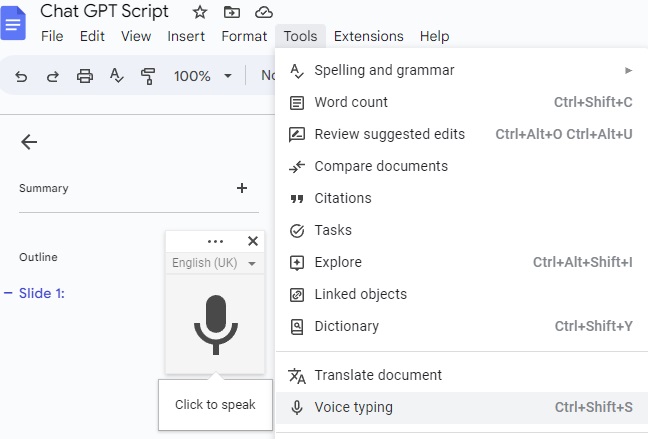Screen dimensions: 648x439
Task: Click the print icon
Action: tap(85, 76)
